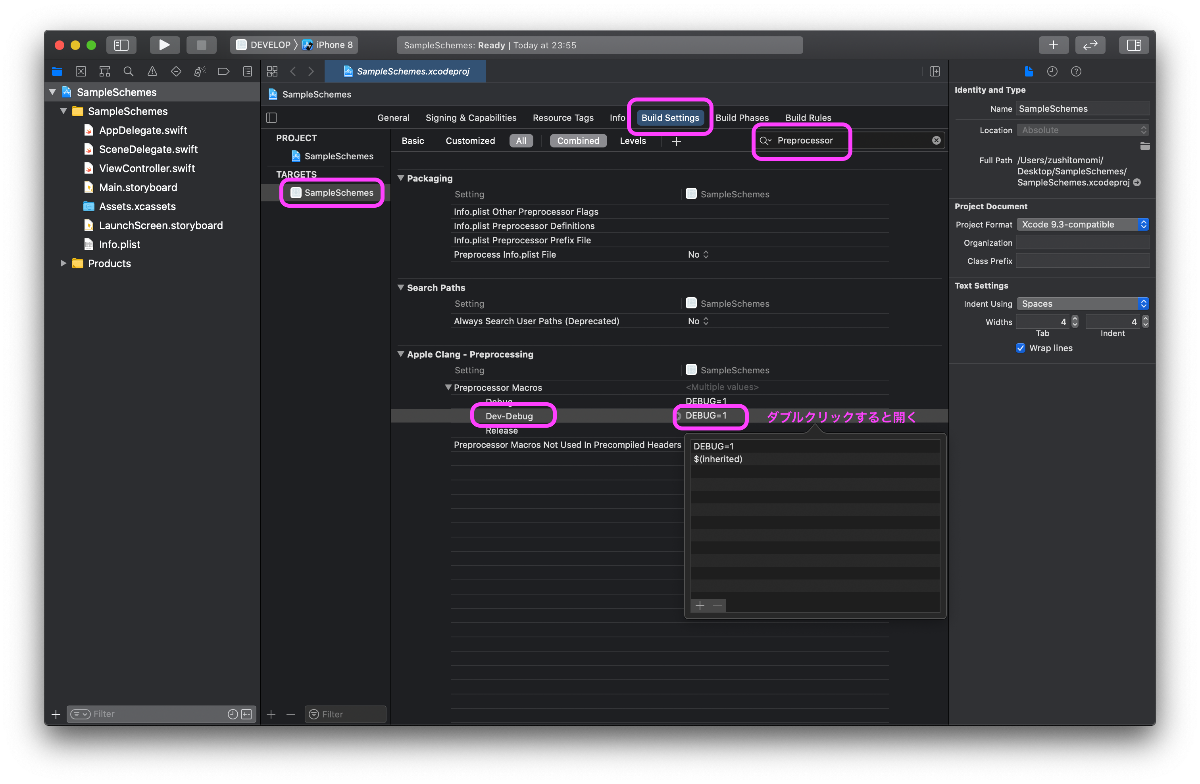Select SampleSchemes under TARGETS
The height and width of the screenshot is (784, 1200).
(331, 192)
